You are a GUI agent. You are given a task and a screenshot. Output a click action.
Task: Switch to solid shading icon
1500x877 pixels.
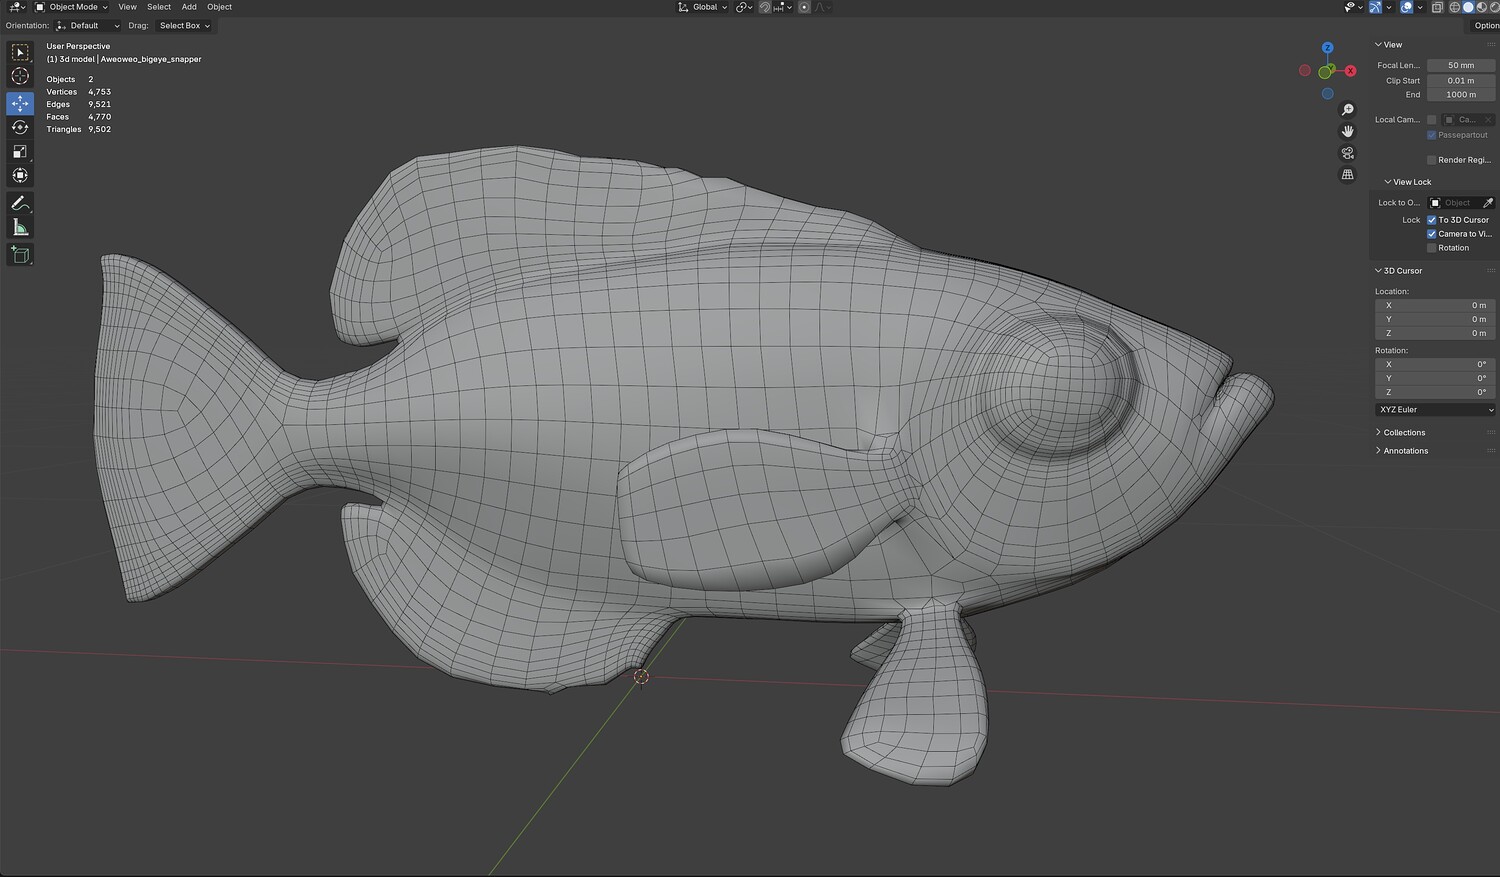click(x=1469, y=7)
